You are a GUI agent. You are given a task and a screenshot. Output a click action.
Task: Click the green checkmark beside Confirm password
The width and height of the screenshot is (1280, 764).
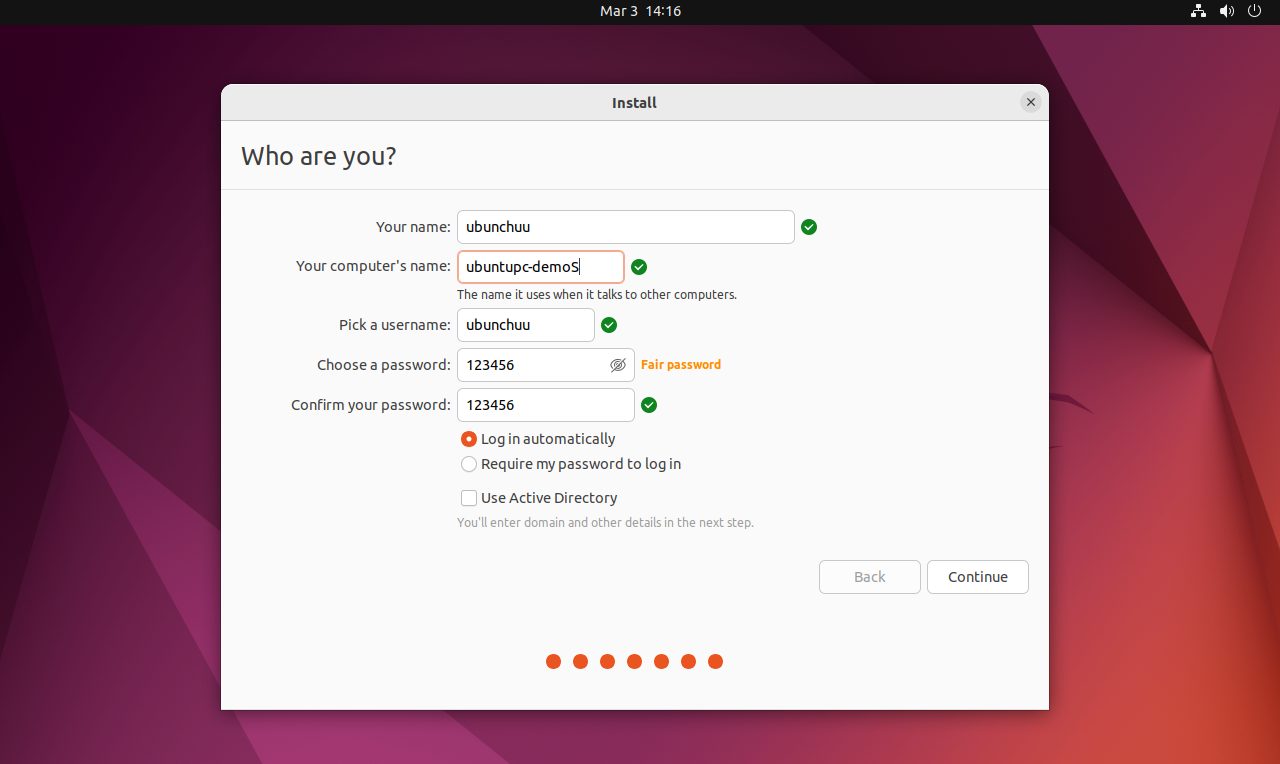(x=649, y=405)
